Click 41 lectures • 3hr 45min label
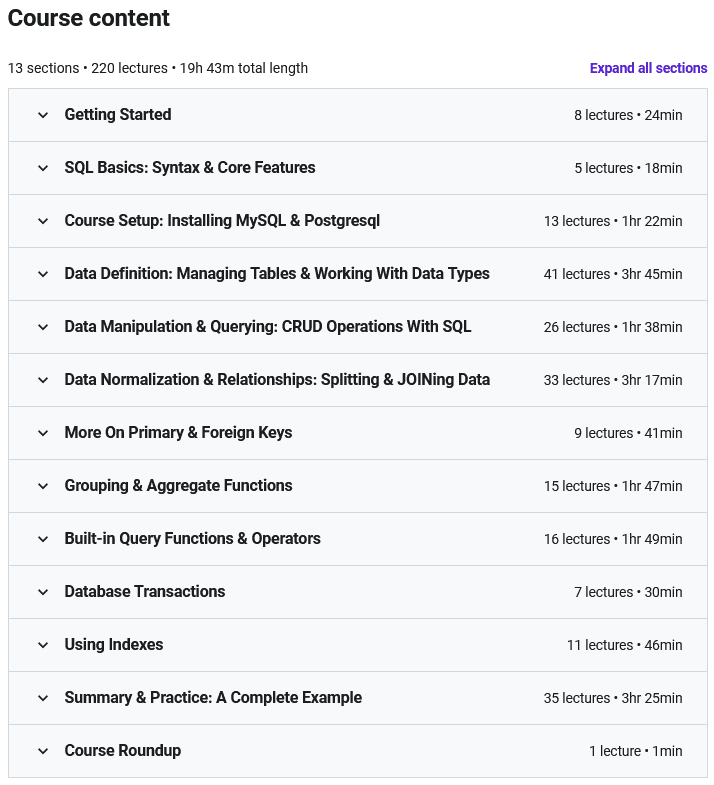 613,274
